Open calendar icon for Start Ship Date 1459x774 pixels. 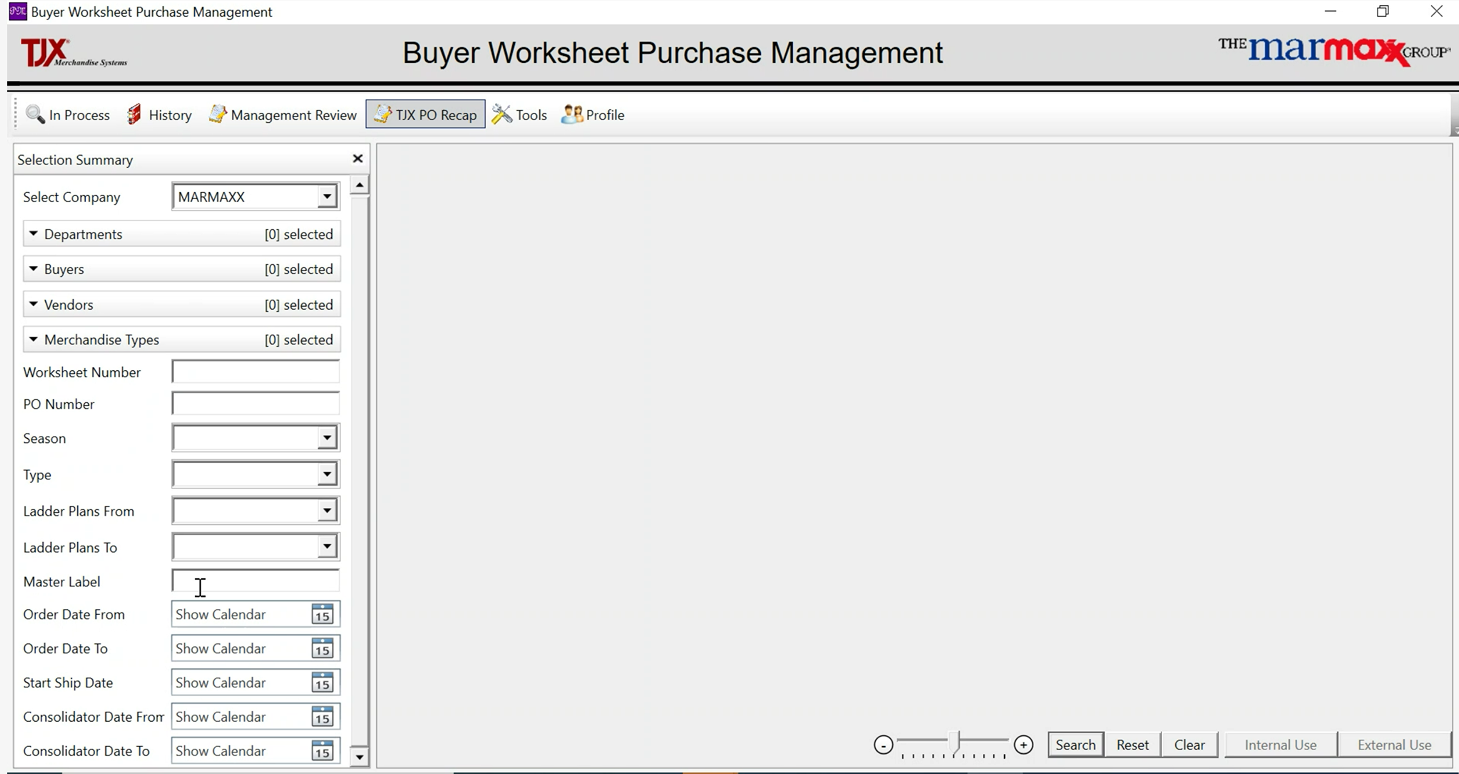[322, 682]
